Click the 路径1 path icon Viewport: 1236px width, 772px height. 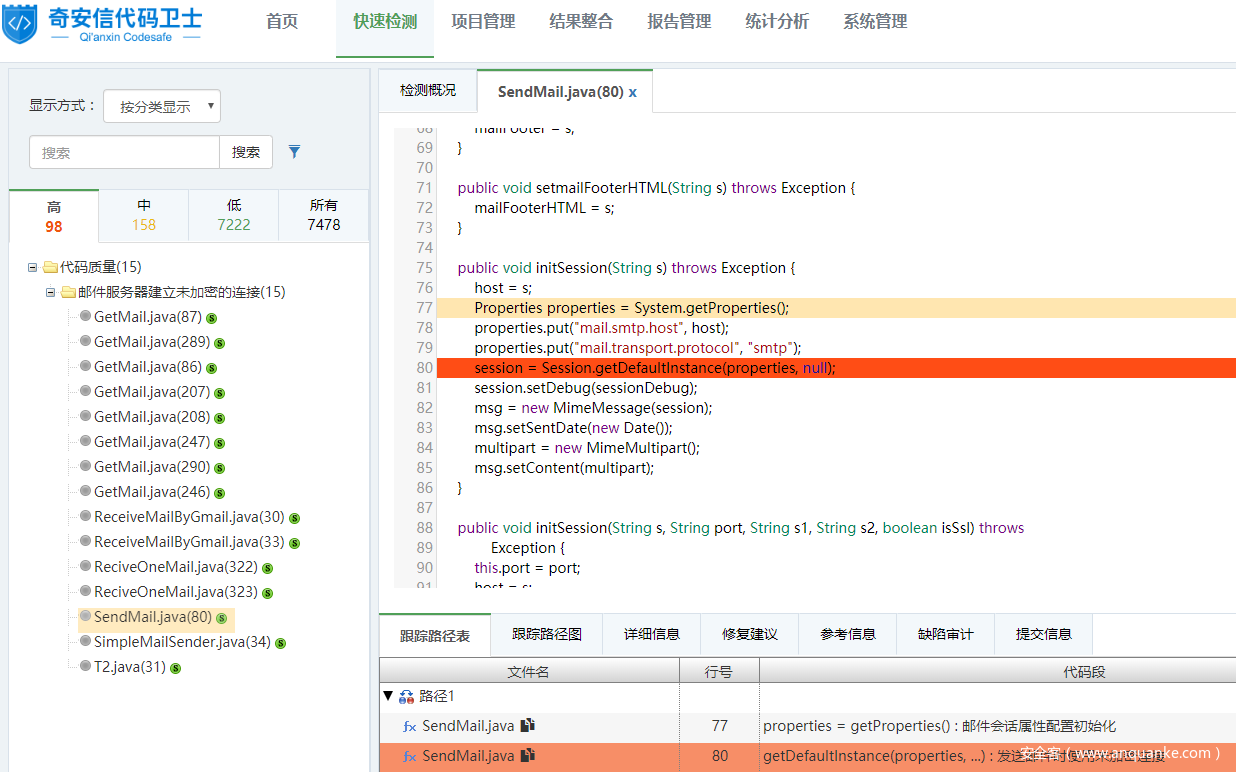406,696
